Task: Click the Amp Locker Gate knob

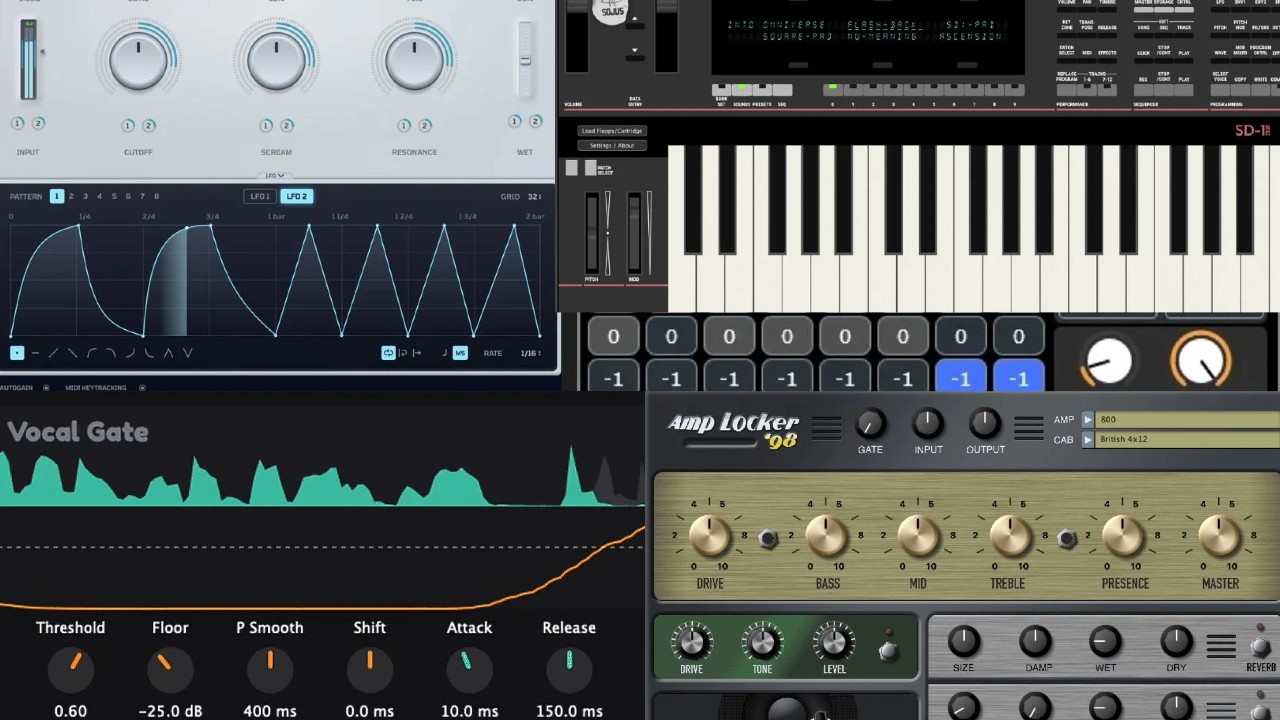Action: 870,424
